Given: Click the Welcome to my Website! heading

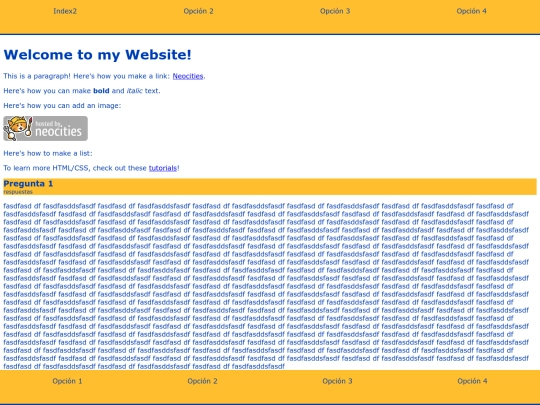Looking at the screenshot, I should tap(97, 55).
